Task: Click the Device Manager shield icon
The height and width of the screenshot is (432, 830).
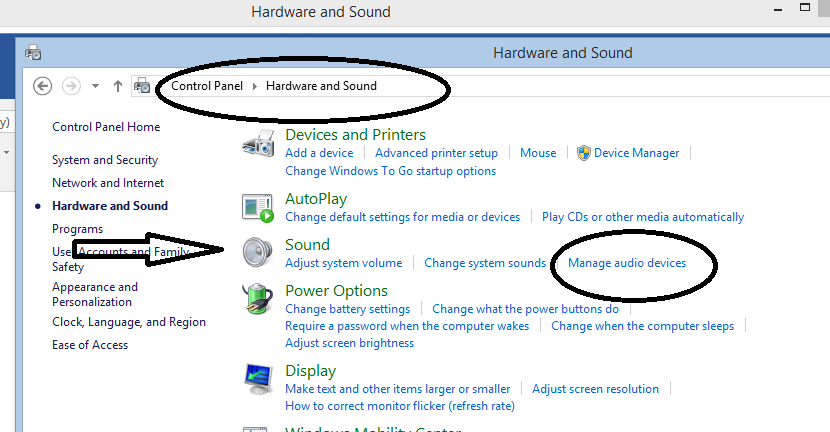Action: coord(584,153)
